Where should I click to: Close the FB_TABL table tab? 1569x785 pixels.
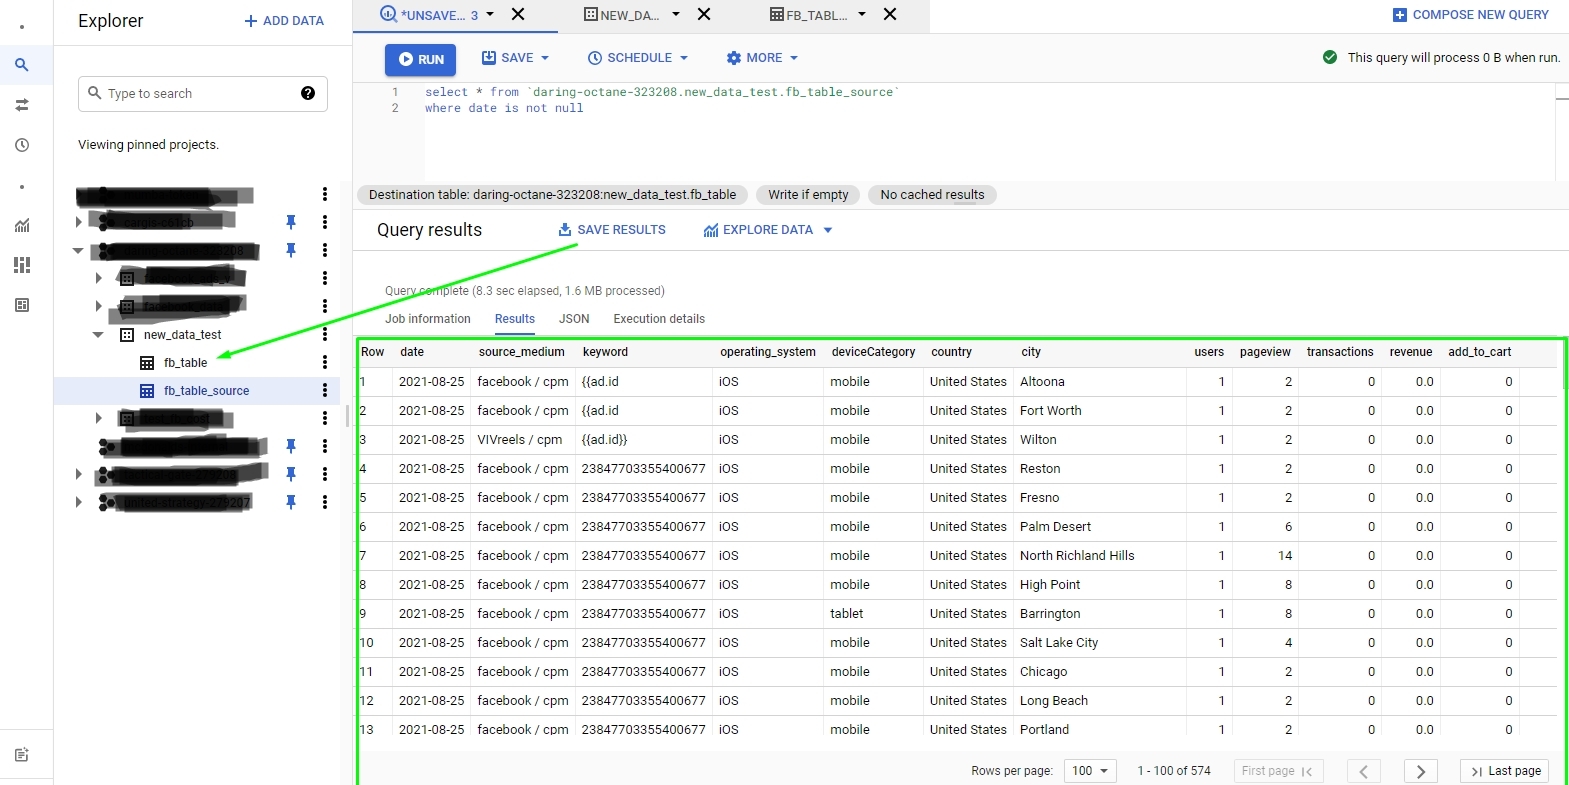coord(890,14)
